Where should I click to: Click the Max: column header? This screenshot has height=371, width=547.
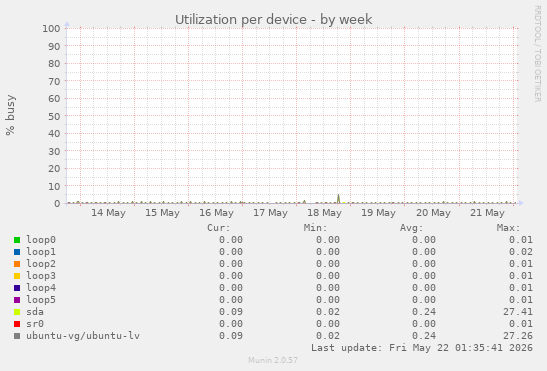[508, 228]
